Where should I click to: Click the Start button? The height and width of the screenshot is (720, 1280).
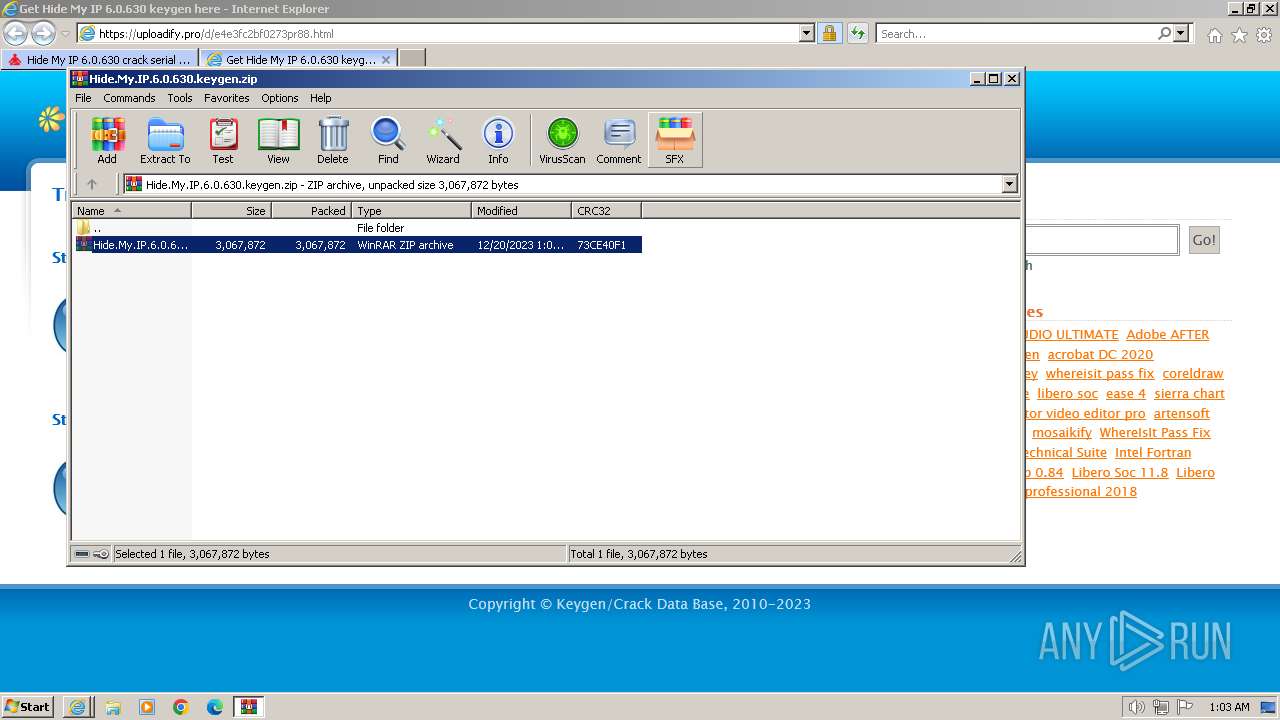pos(27,706)
